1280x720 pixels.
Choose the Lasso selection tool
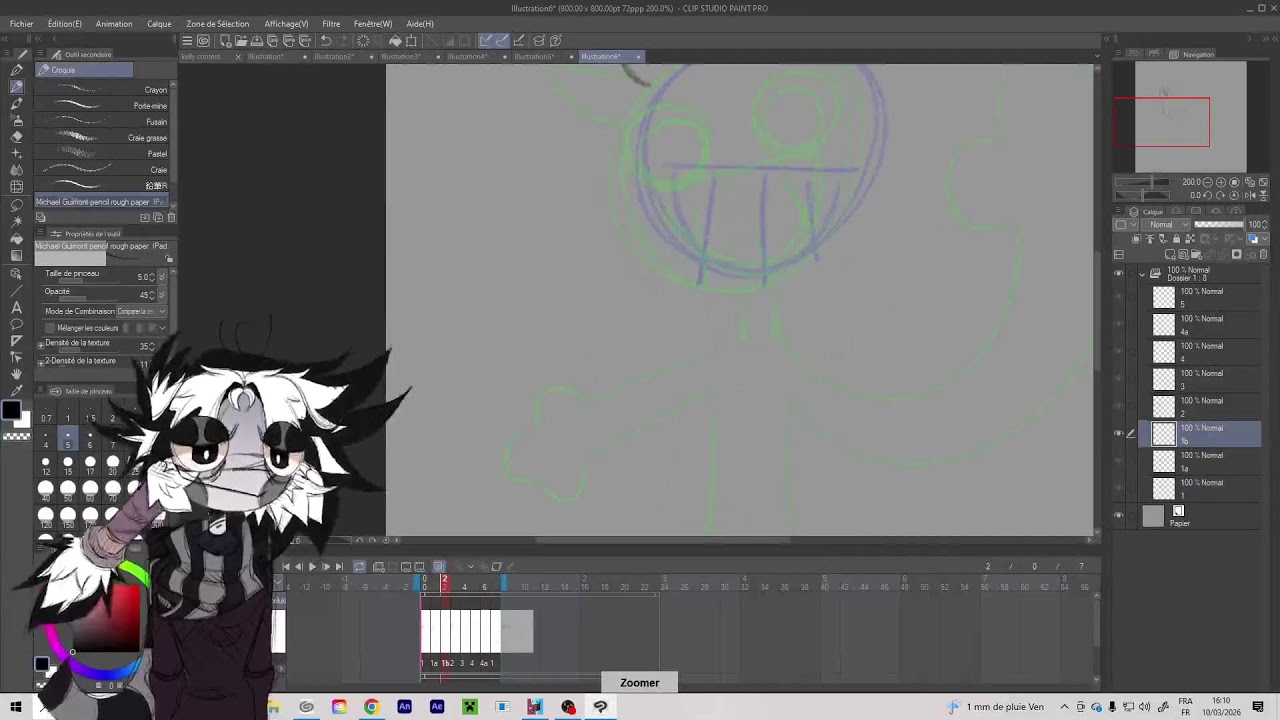point(16,205)
